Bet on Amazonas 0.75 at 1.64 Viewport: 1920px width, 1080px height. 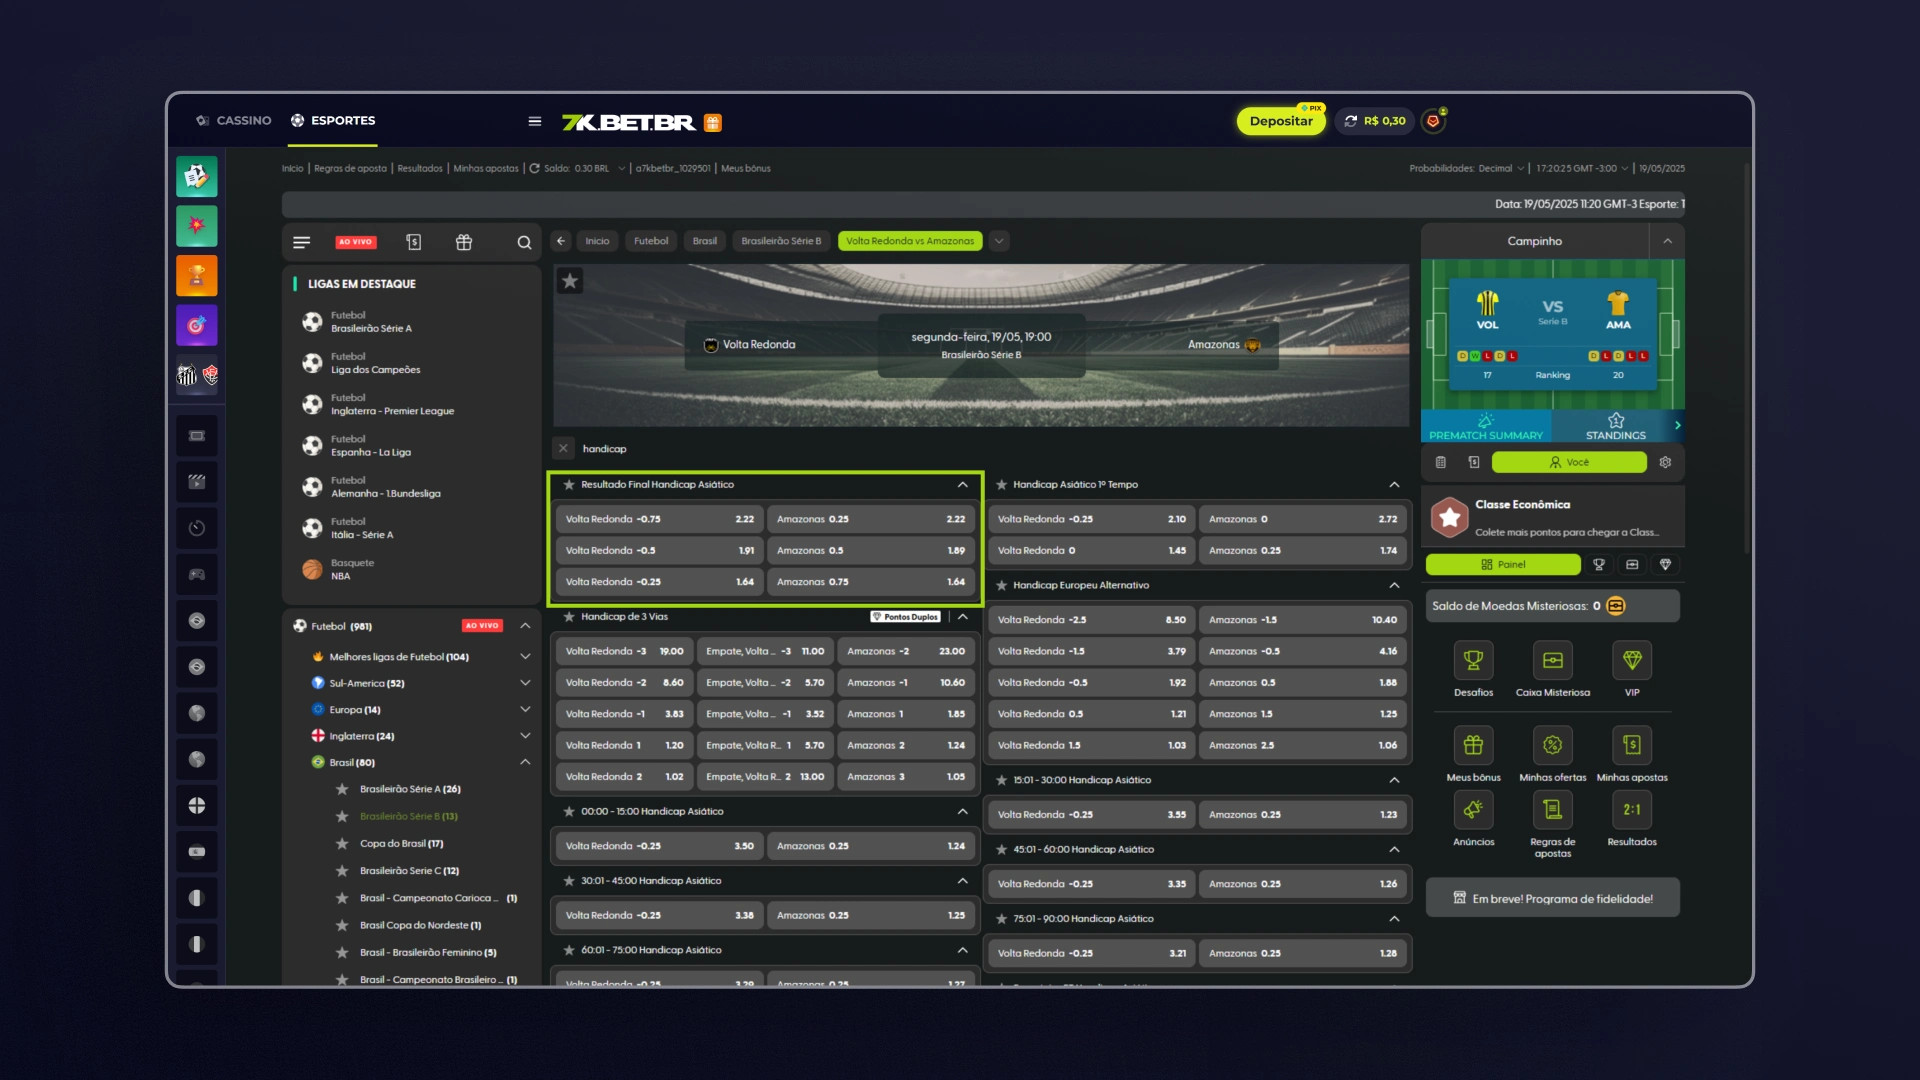870,582
